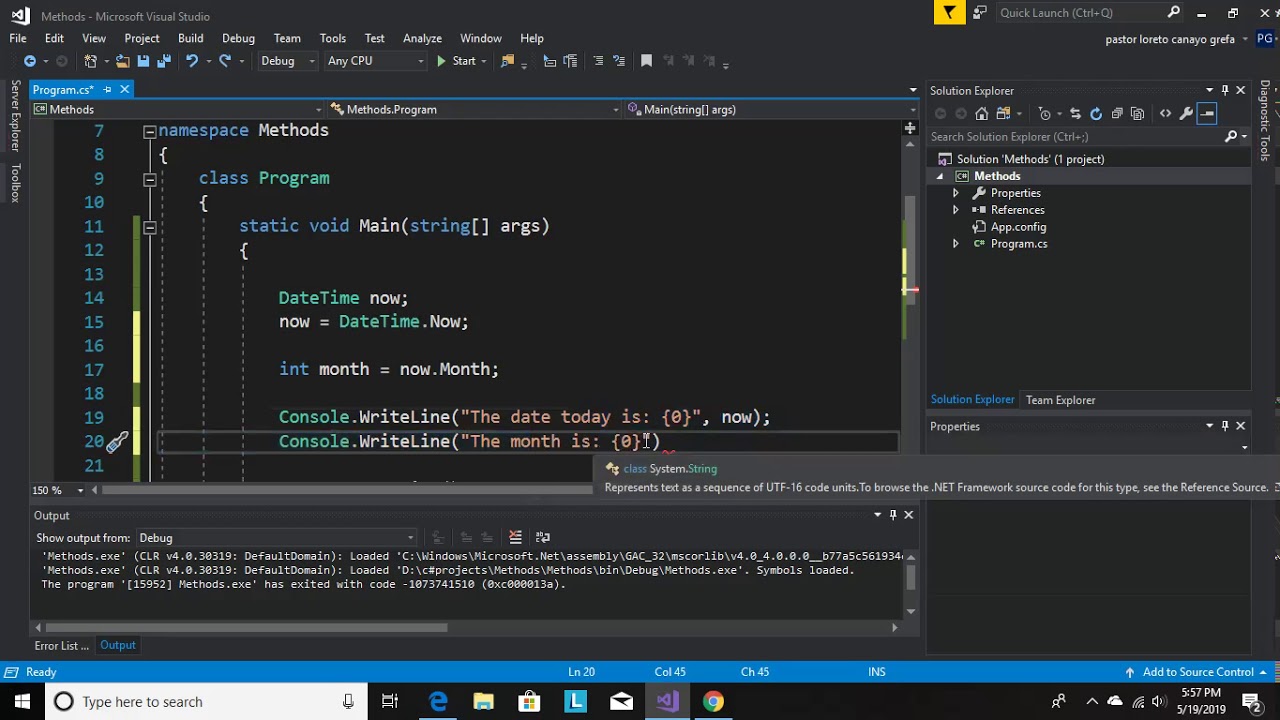Click the screwdriver quick actions icon on line 20
Screen dimensions: 1280x720
[x=117, y=442]
